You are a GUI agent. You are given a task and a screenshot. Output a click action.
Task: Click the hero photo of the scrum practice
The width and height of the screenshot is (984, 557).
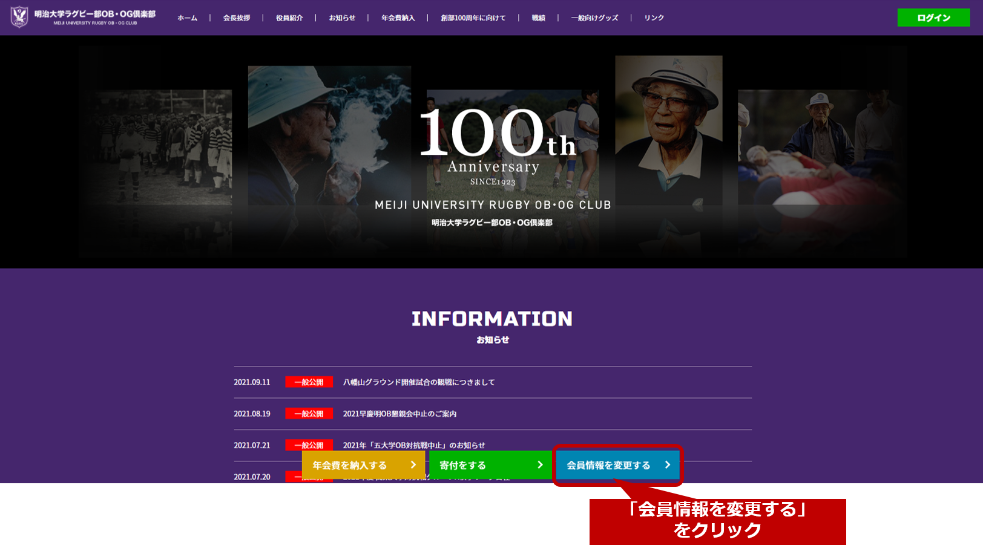click(821, 147)
